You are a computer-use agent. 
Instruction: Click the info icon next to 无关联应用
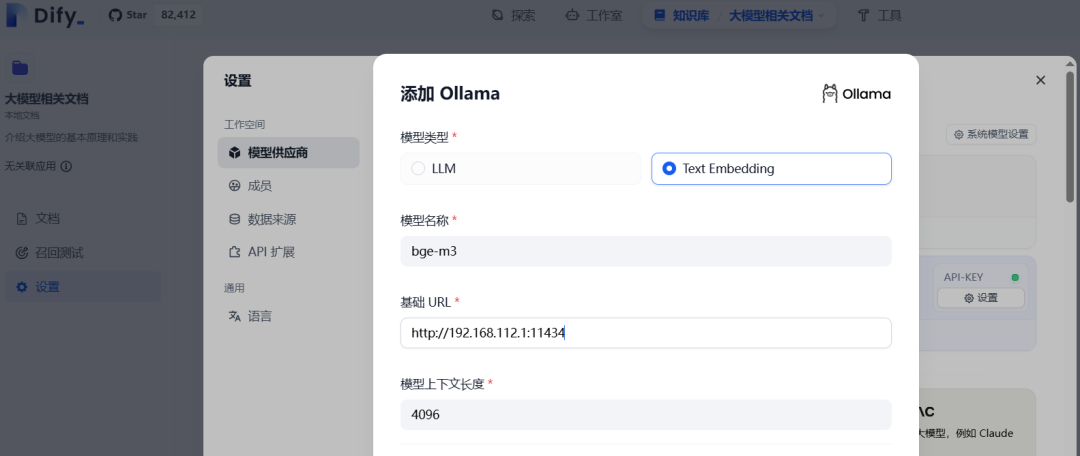click(66, 166)
